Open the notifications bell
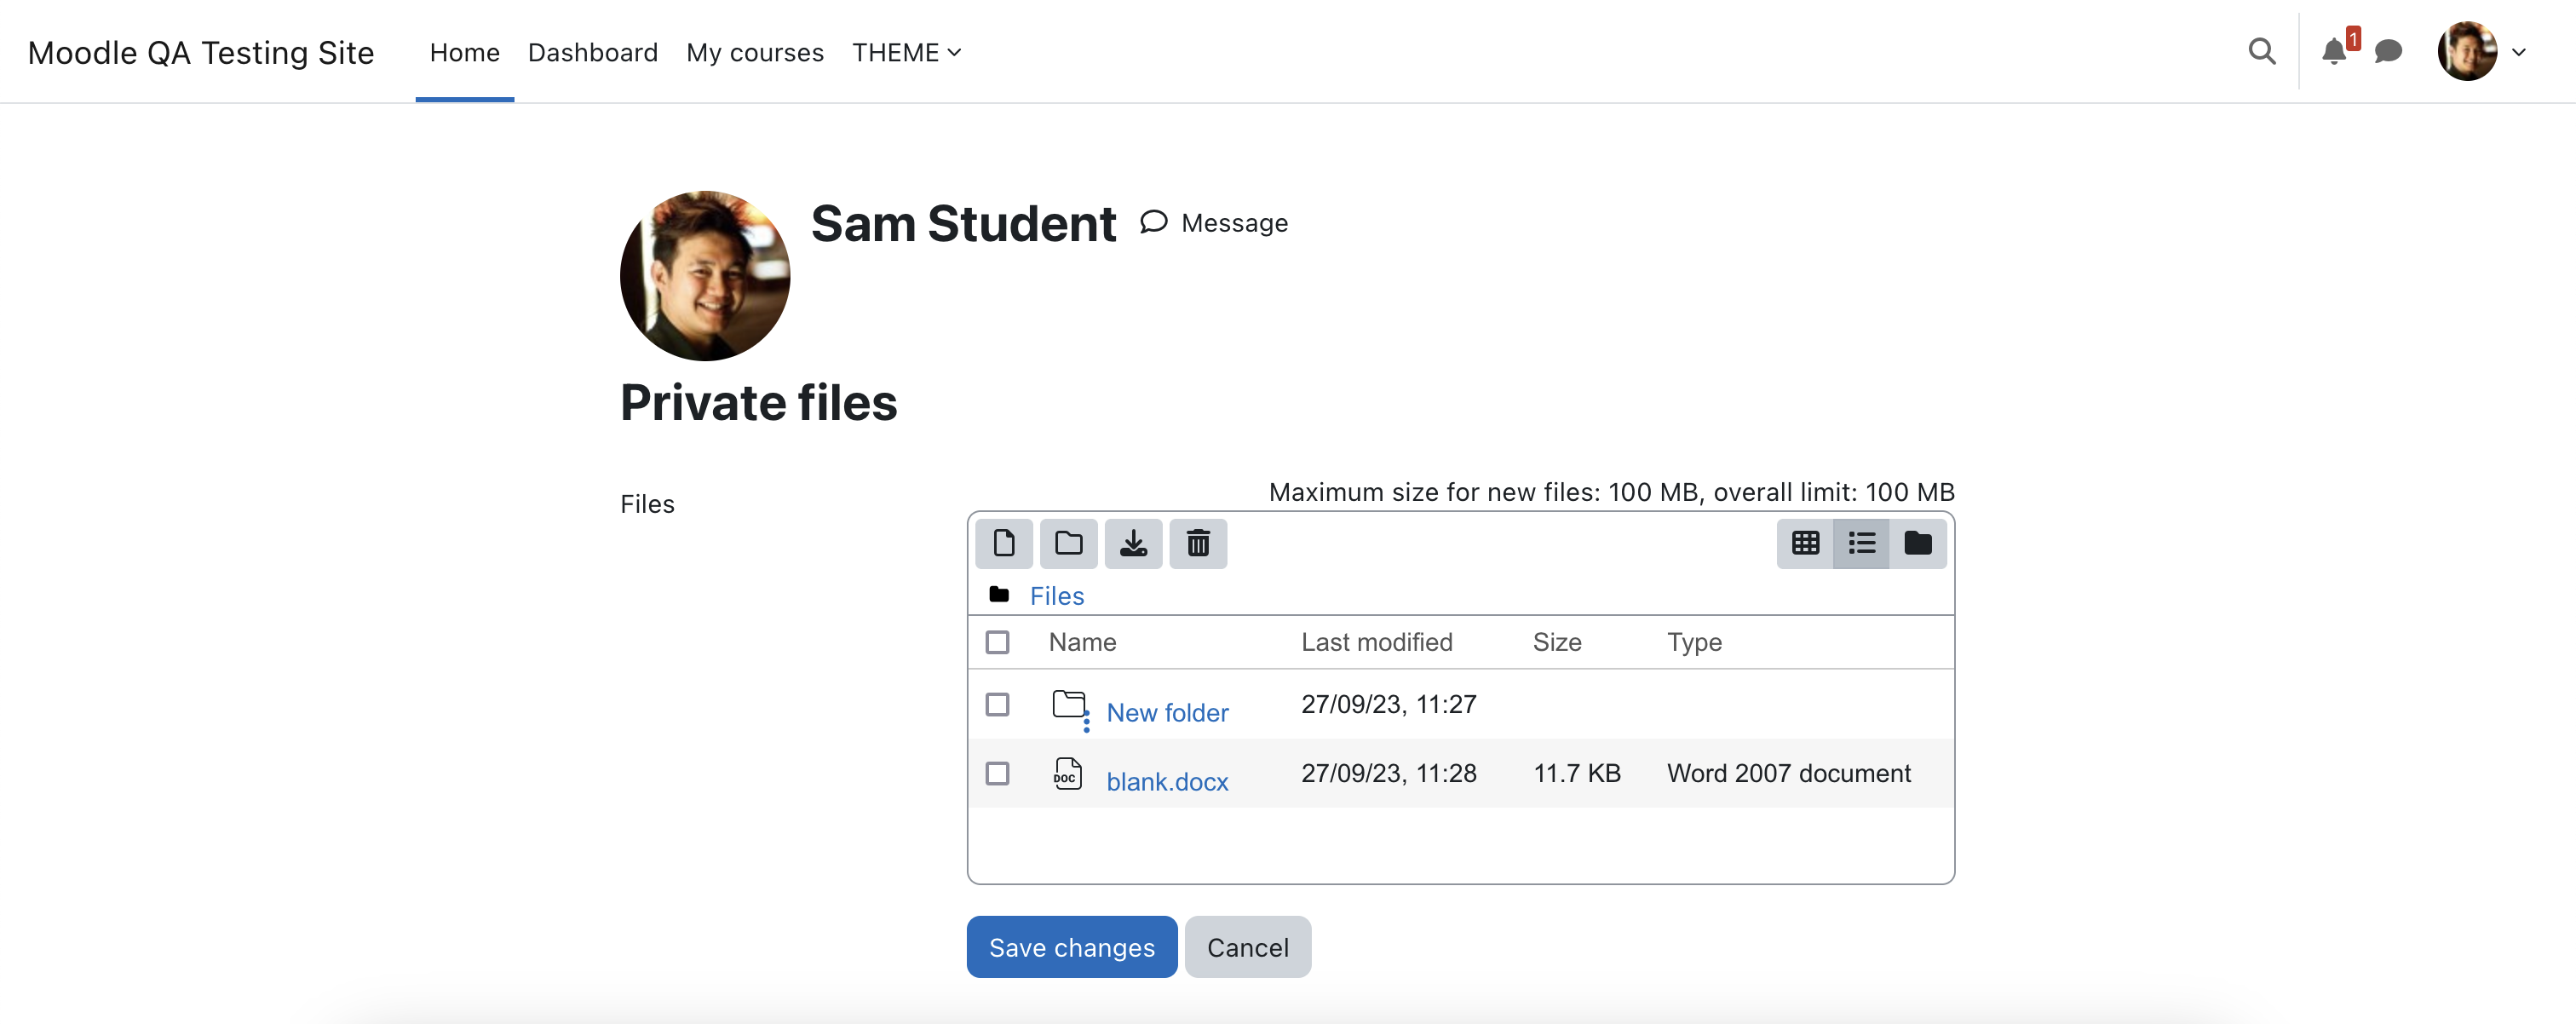This screenshot has width=2576, height=1024. coord(2334,51)
